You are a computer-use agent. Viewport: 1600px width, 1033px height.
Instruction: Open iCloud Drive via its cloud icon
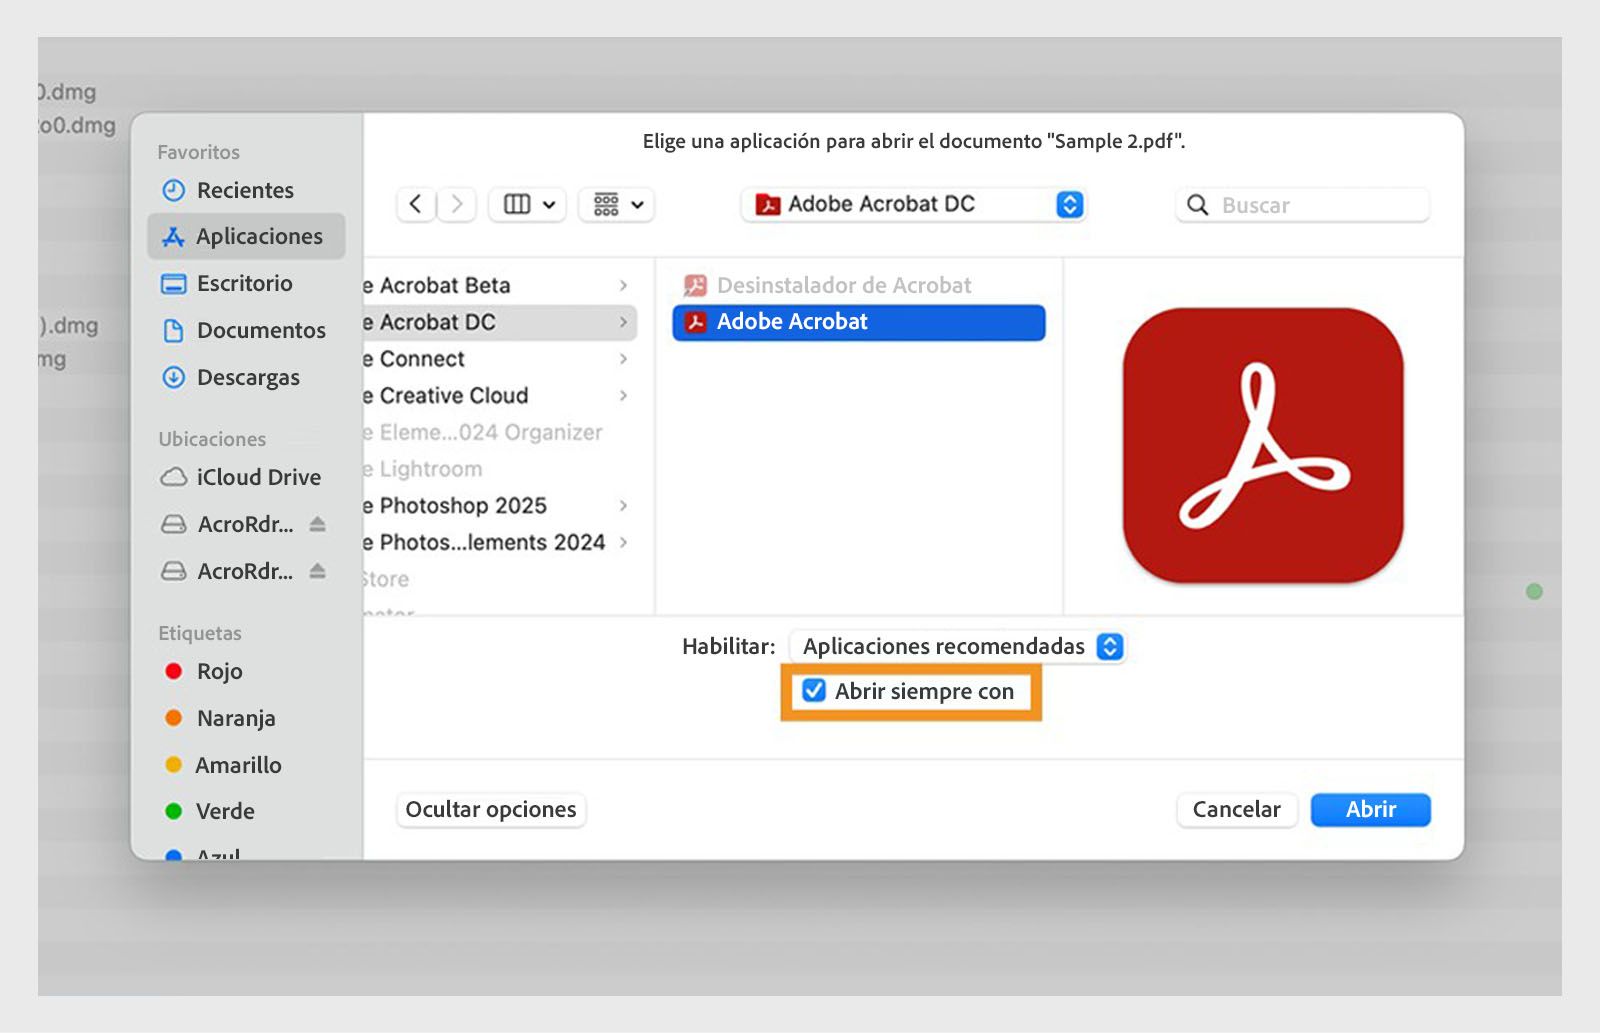(x=174, y=477)
